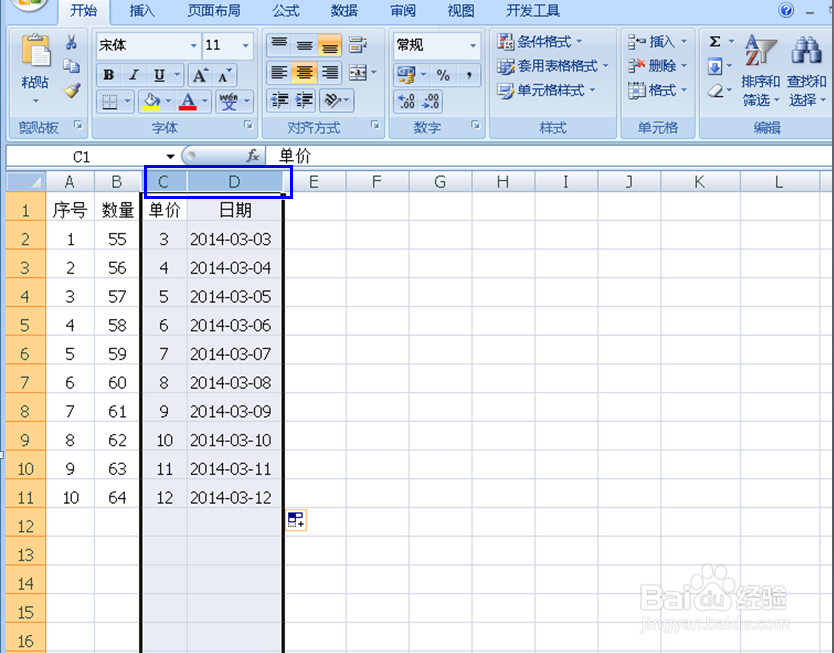The height and width of the screenshot is (653, 834).
Task: Switch to the 页面布局 ribbon tab
Action: (x=214, y=11)
